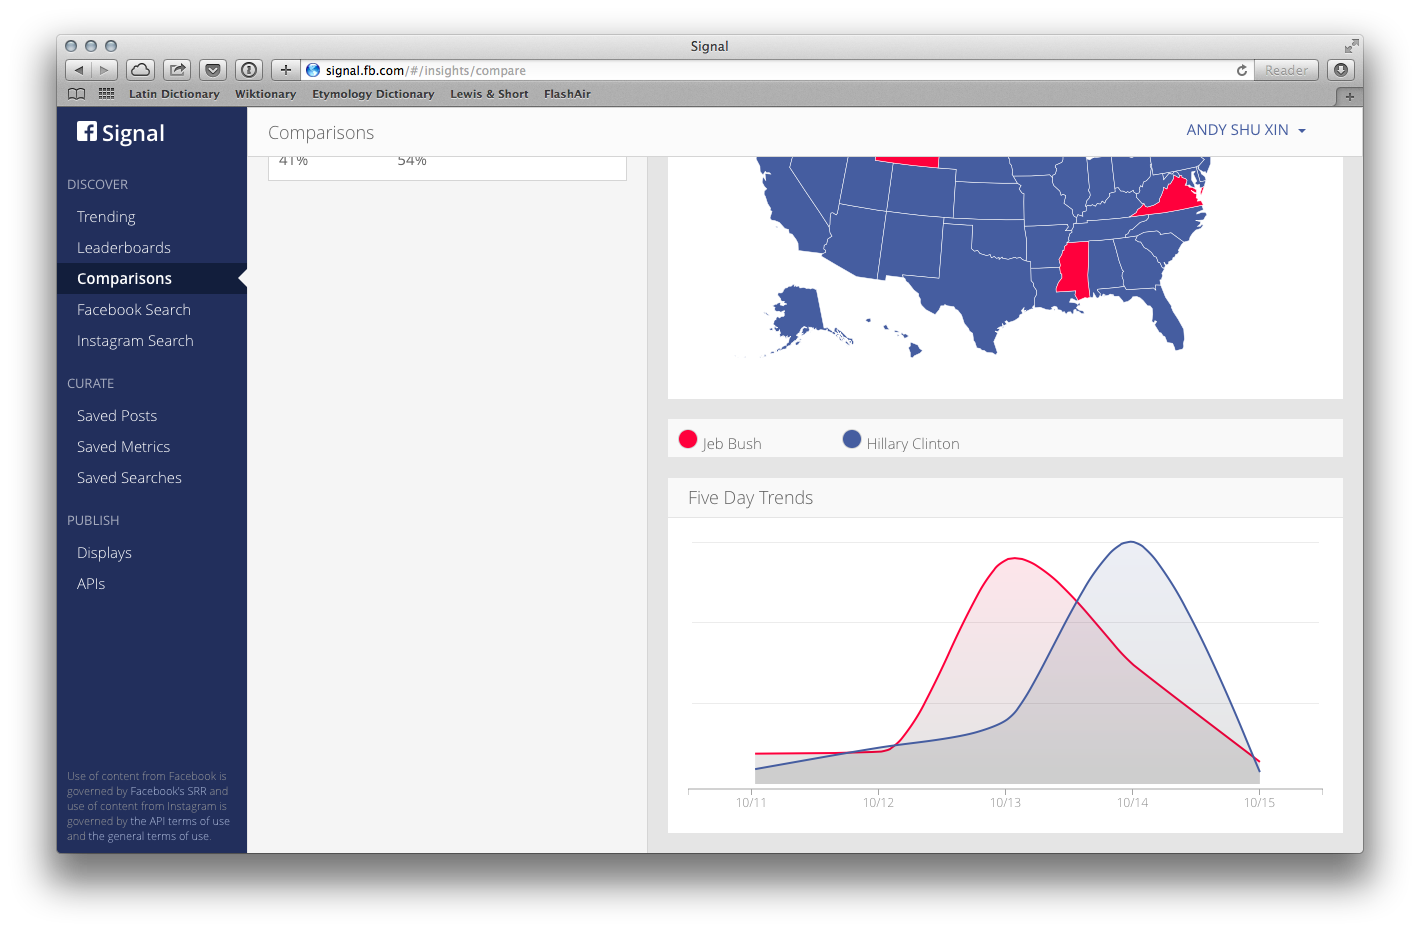Go forward with Safari's forward arrow
Image resolution: width=1420 pixels, height=932 pixels.
(105, 70)
